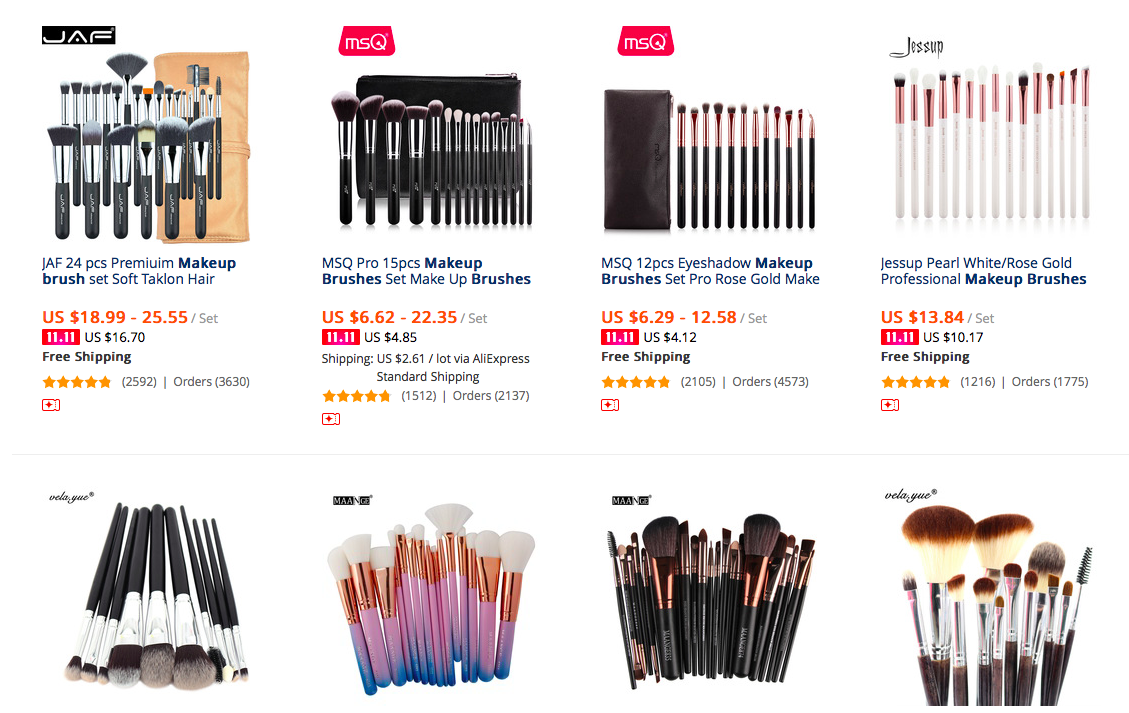Click the star rating of JAF set (2592)

point(77,382)
